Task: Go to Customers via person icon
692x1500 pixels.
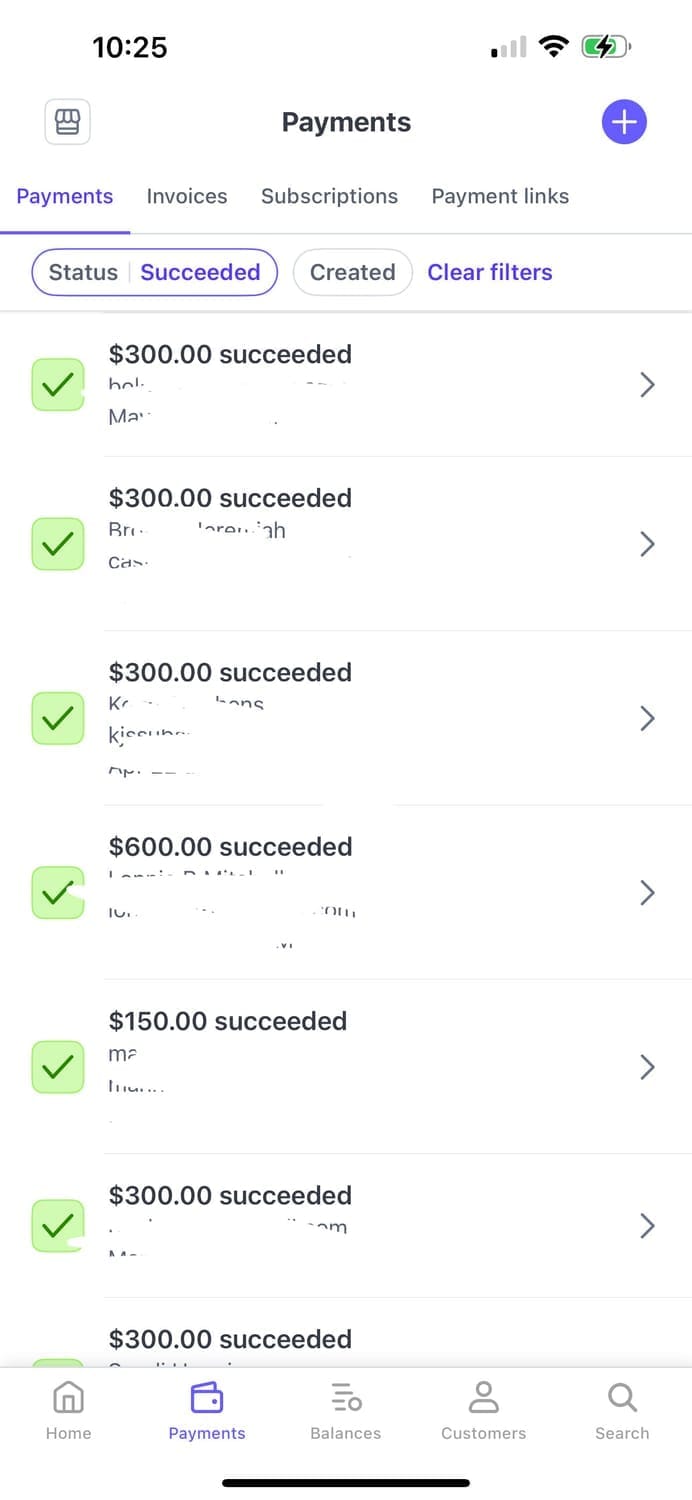Action: [x=484, y=1397]
